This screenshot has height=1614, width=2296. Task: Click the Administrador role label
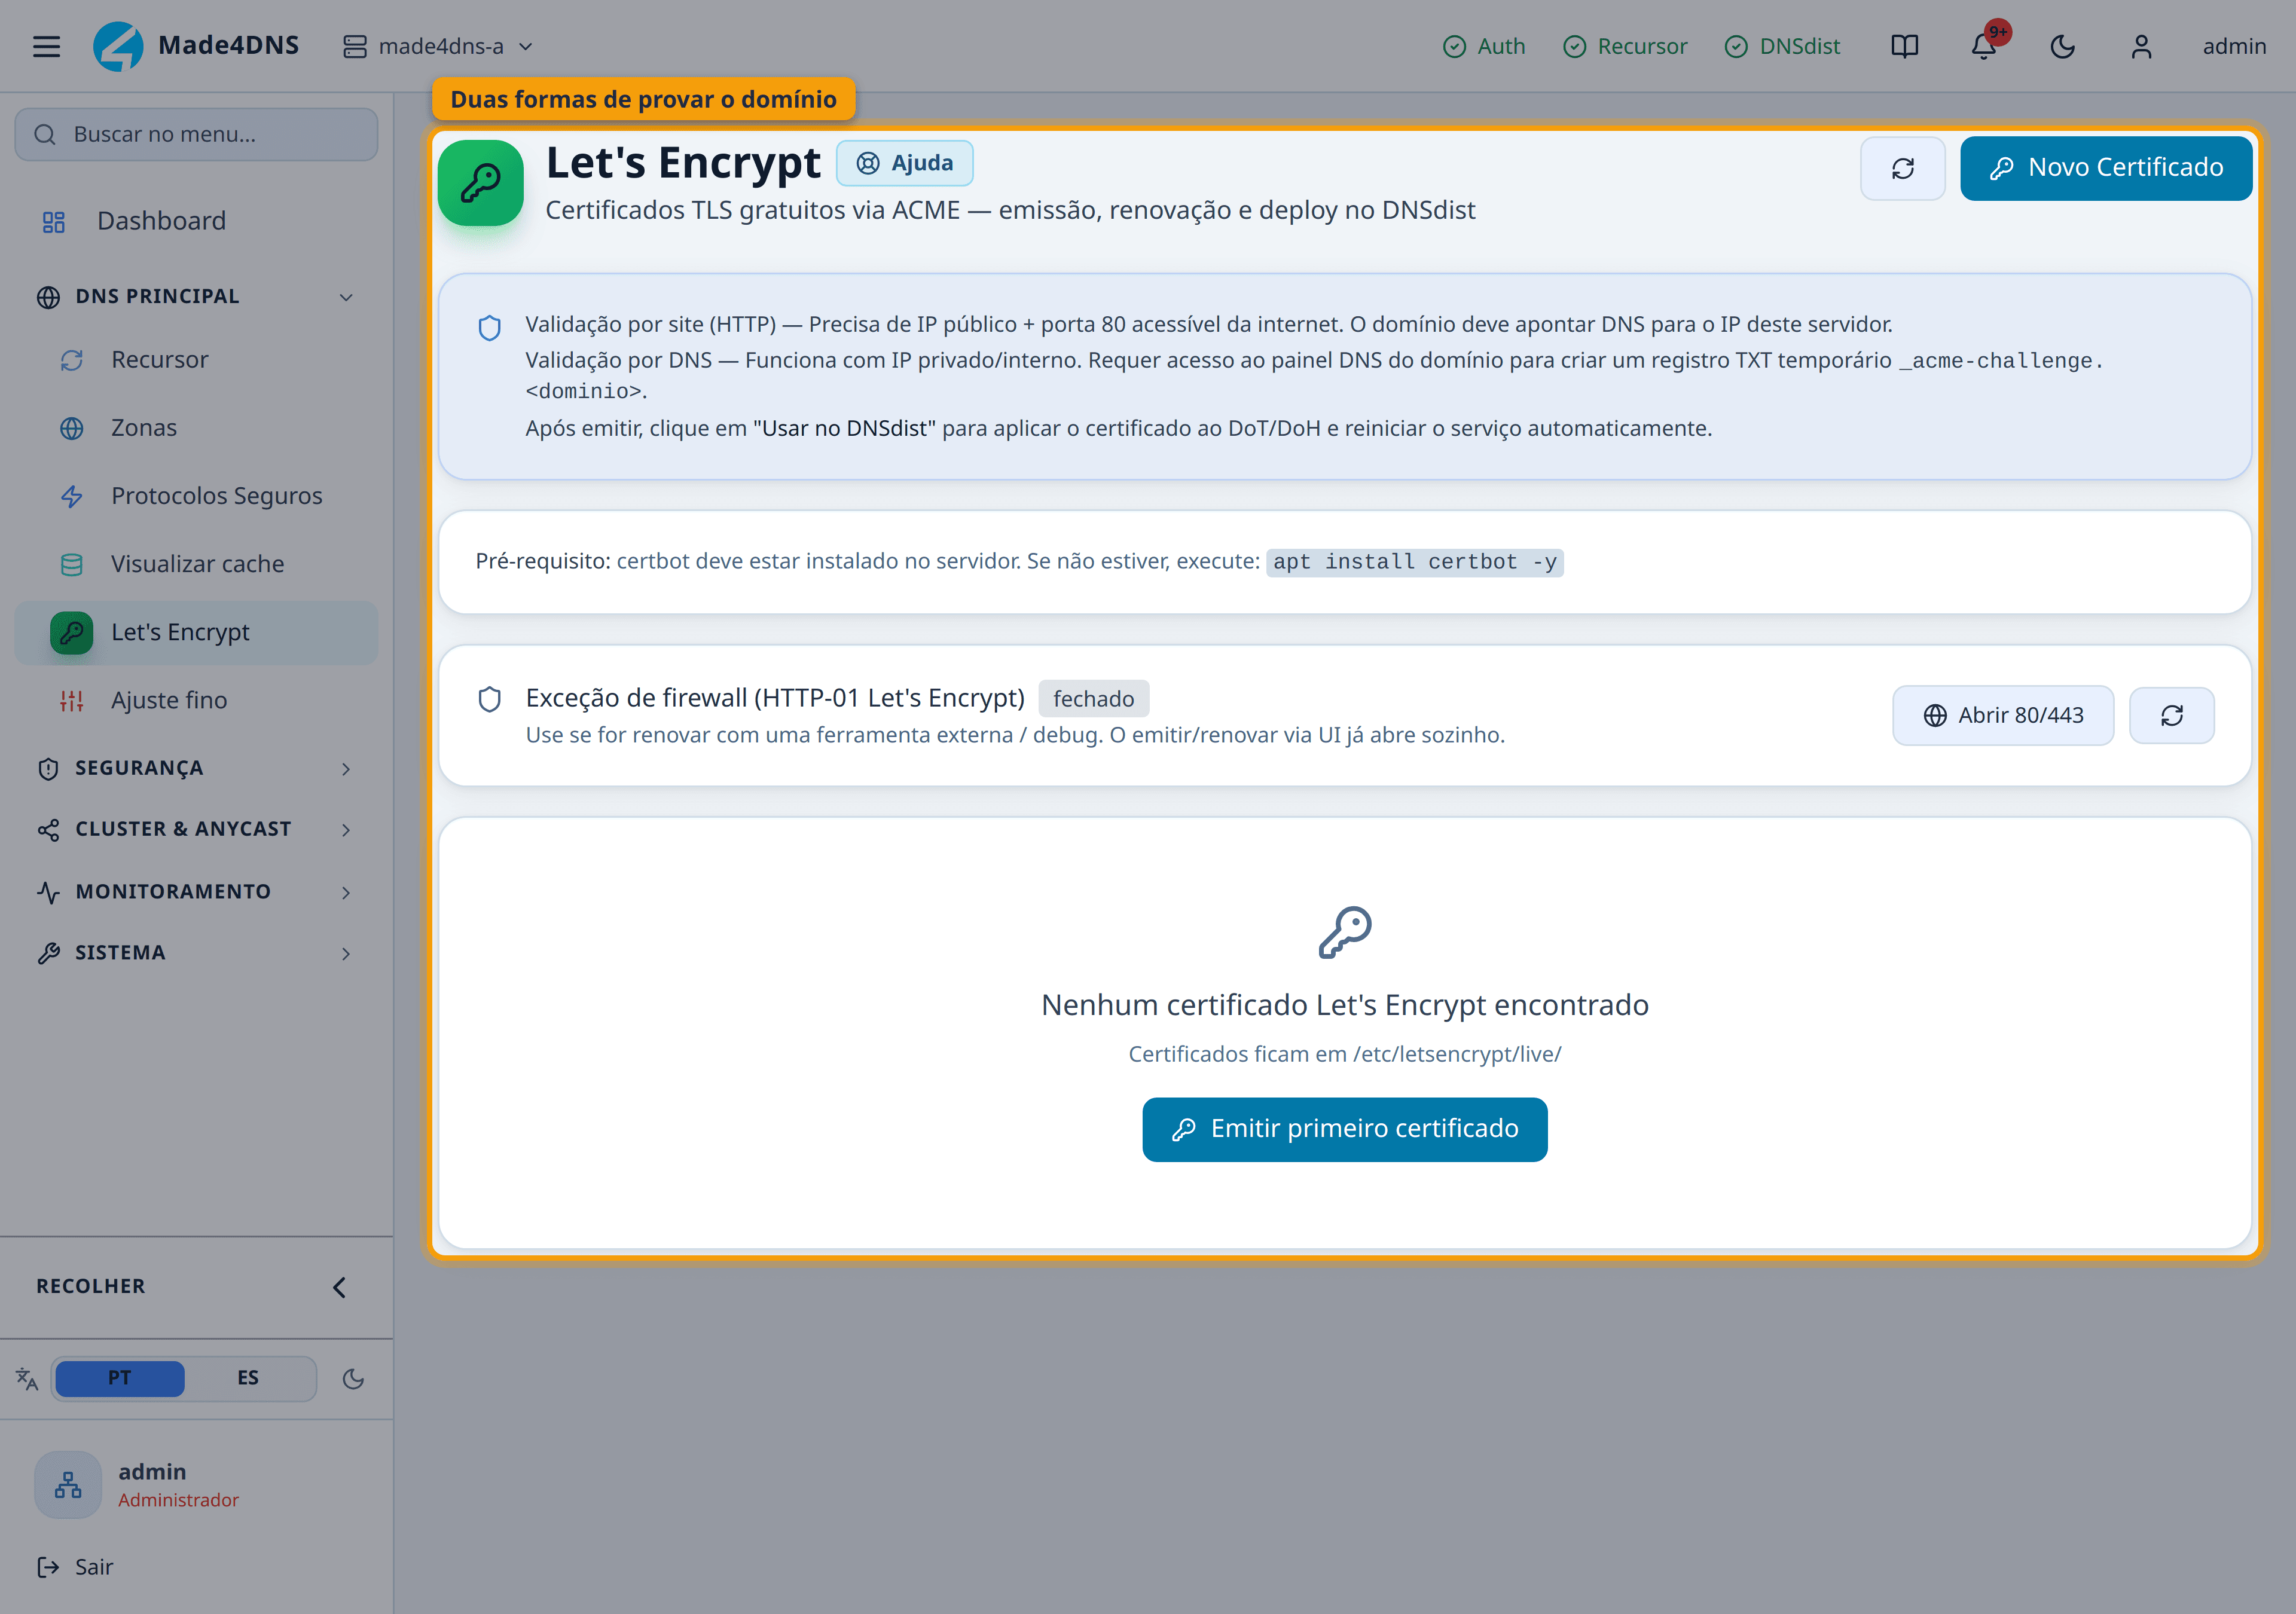[x=178, y=1500]
